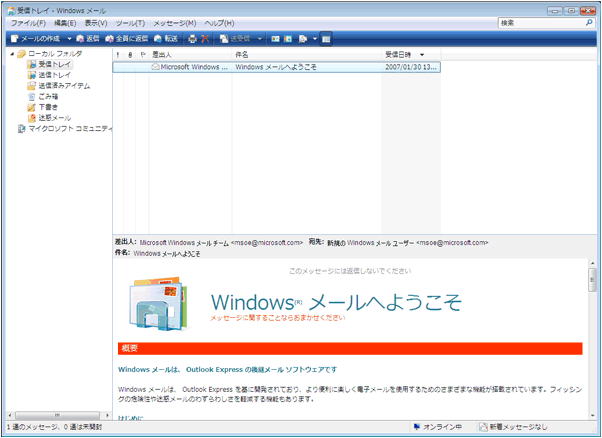Open the ツール(T) menu

[x=130, y=23]
